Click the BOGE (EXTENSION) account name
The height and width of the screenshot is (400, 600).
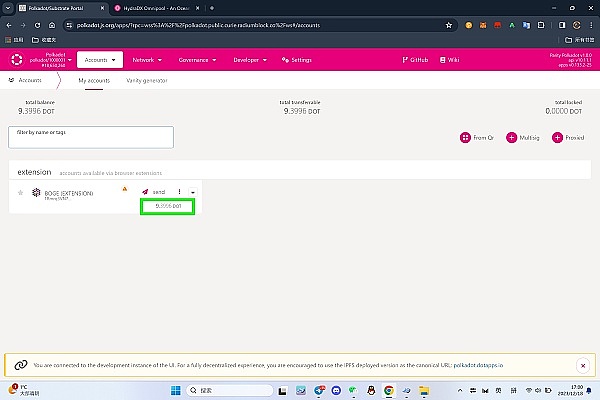coord(69,193)
